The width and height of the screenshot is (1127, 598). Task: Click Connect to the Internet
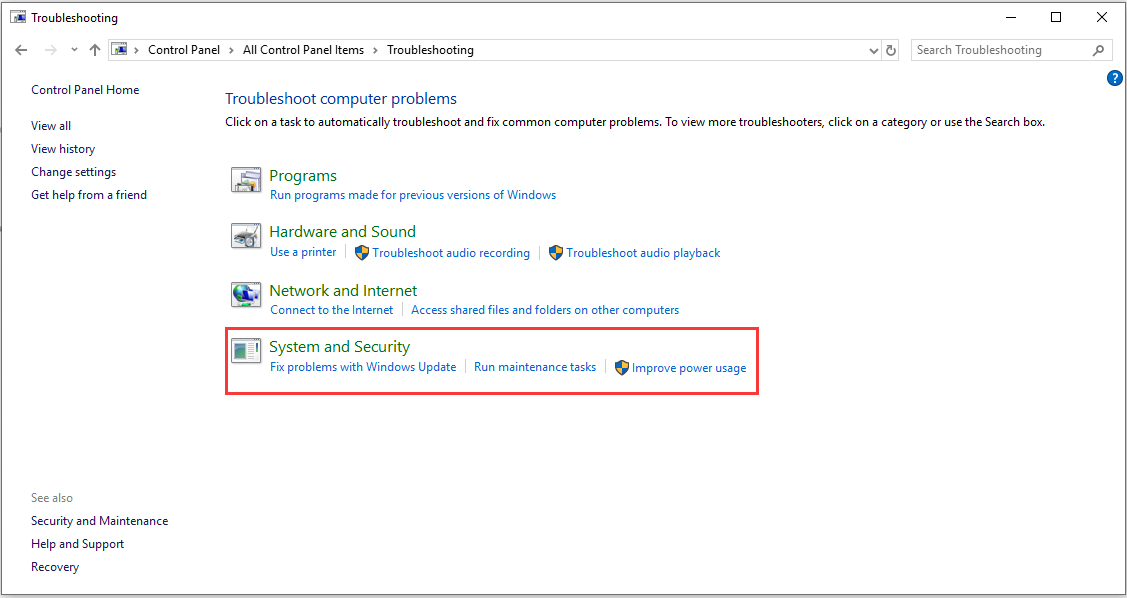(332, 310)
